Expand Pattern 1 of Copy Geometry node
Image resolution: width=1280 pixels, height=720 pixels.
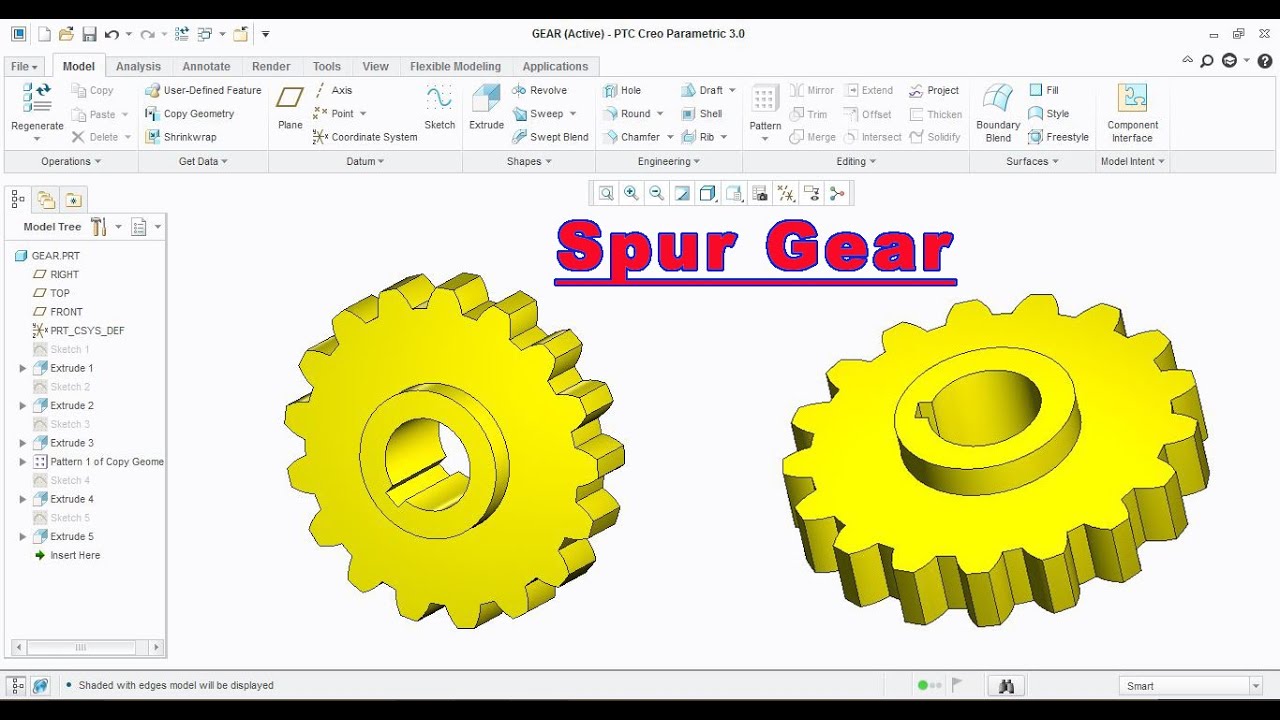coord(23,462)
